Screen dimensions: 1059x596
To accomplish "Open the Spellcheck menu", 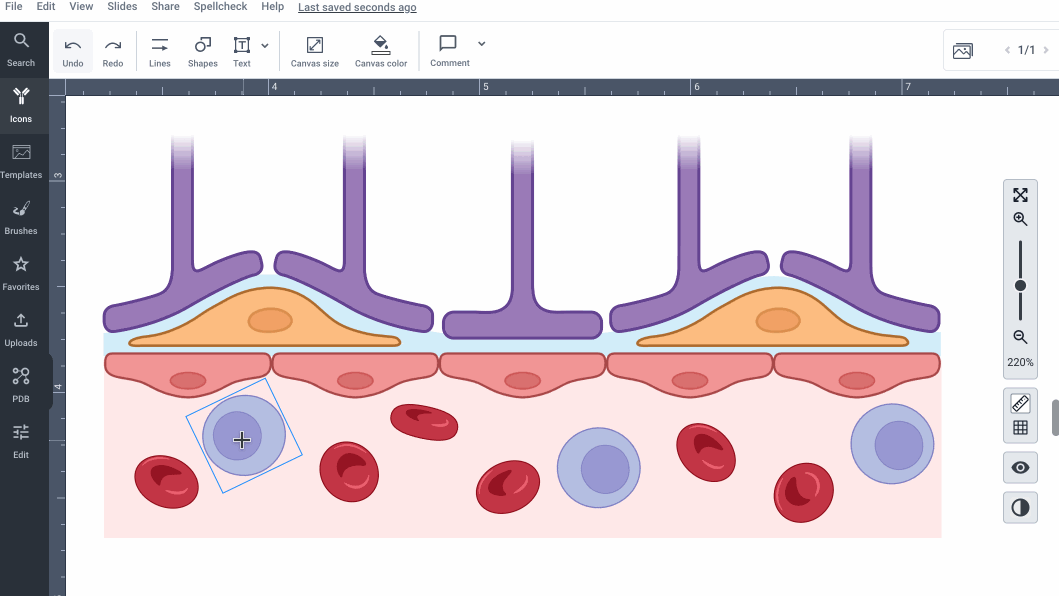I will coord(220,7).
